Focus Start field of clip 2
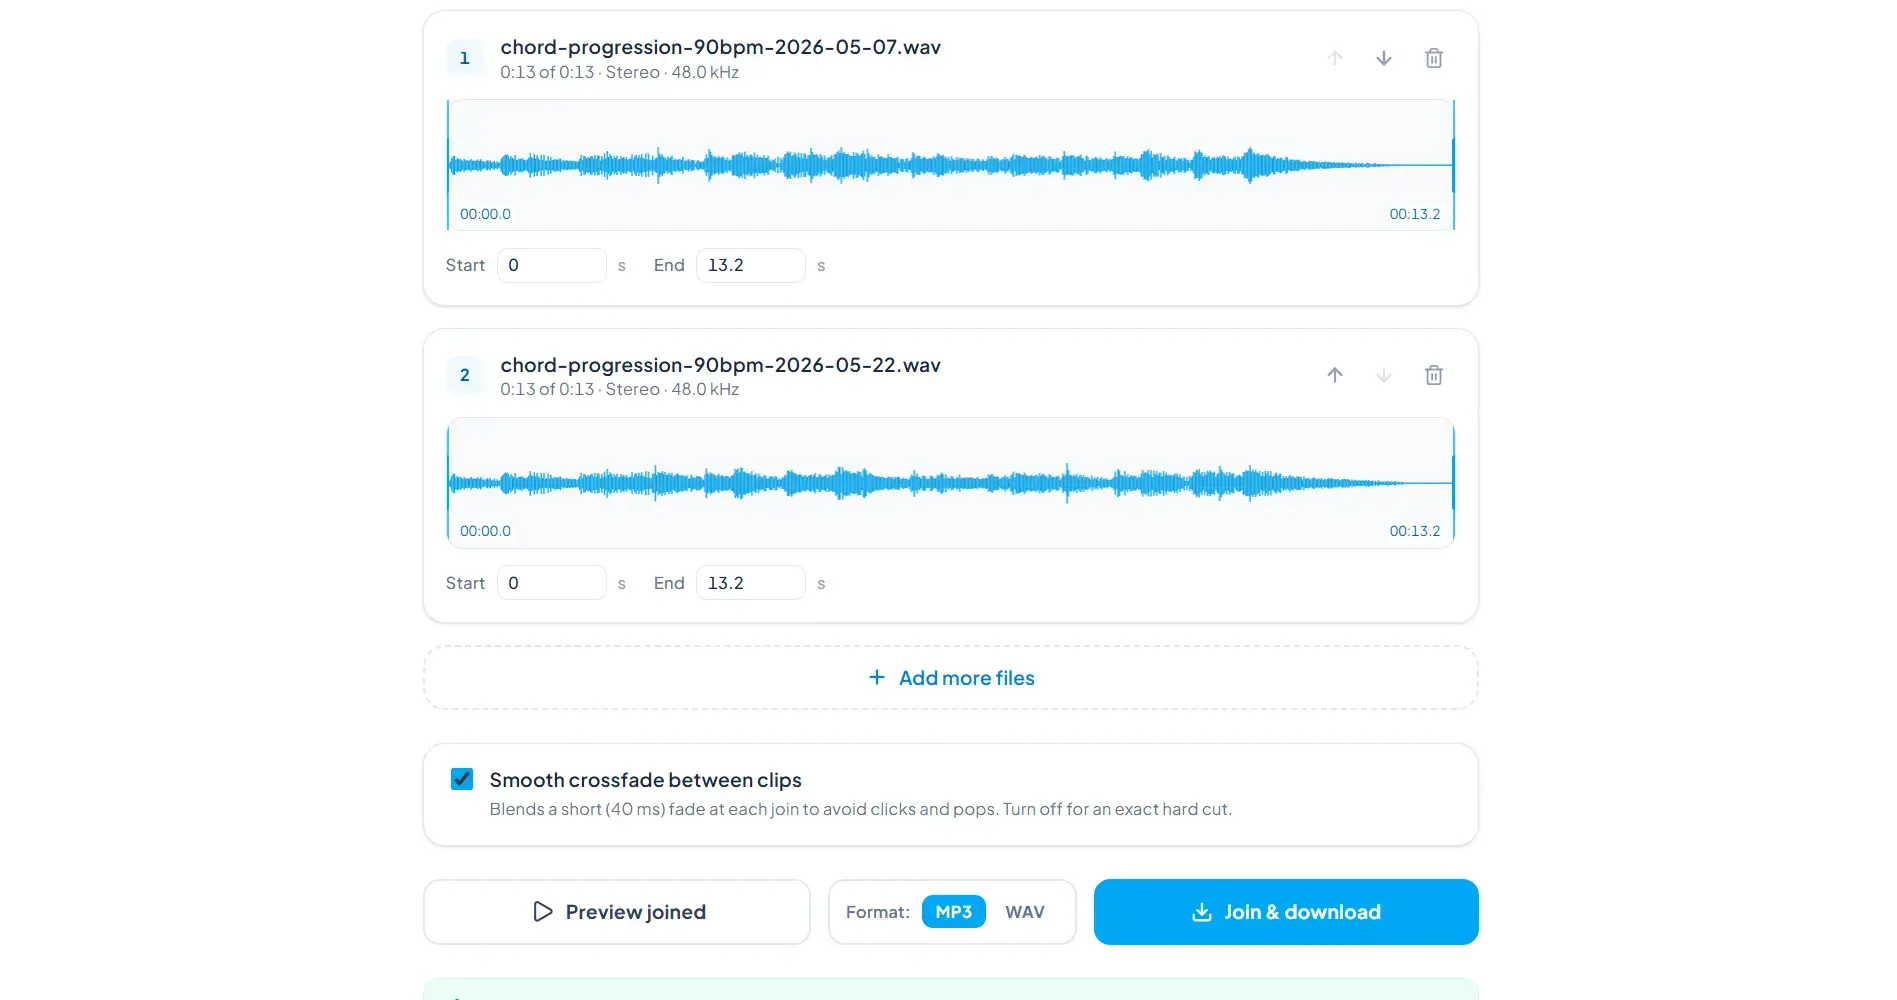This screenshot has height=1000, width=1897. coord(552,583)
